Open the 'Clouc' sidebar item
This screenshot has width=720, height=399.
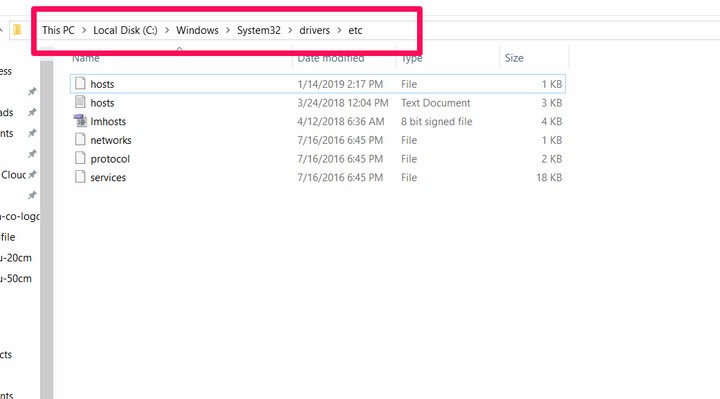[13, 175]
